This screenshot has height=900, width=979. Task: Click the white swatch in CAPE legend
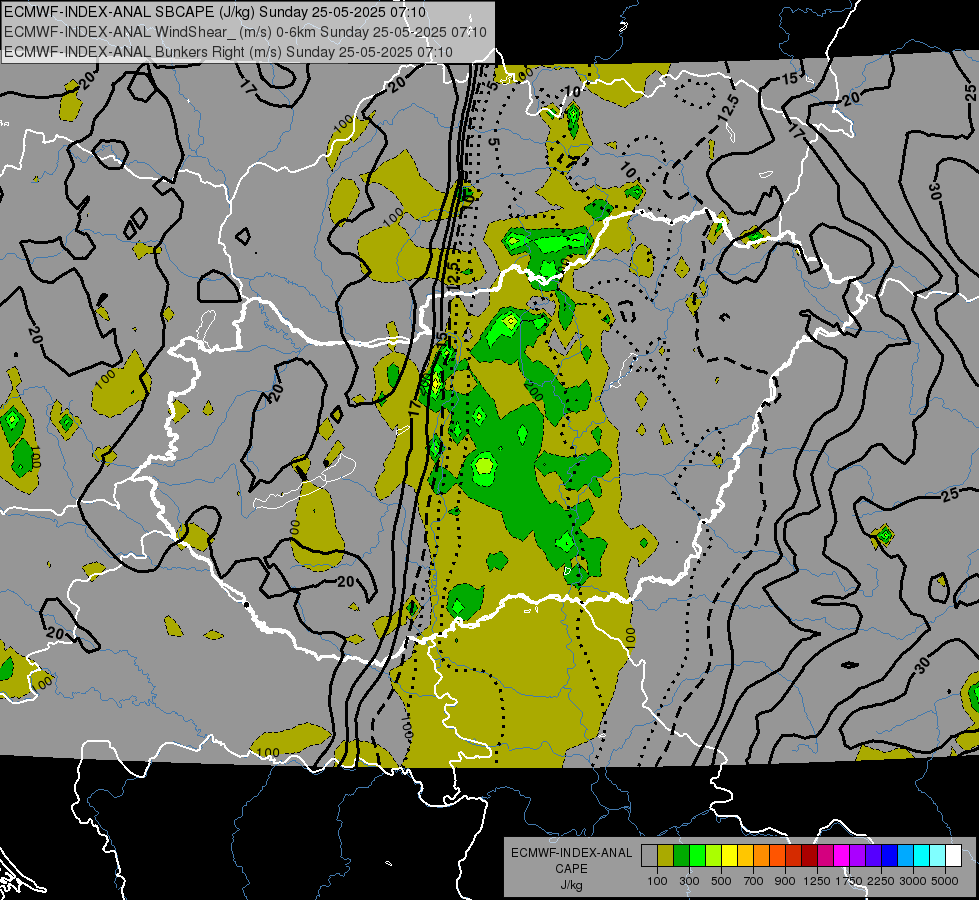(x=954, y=856)
